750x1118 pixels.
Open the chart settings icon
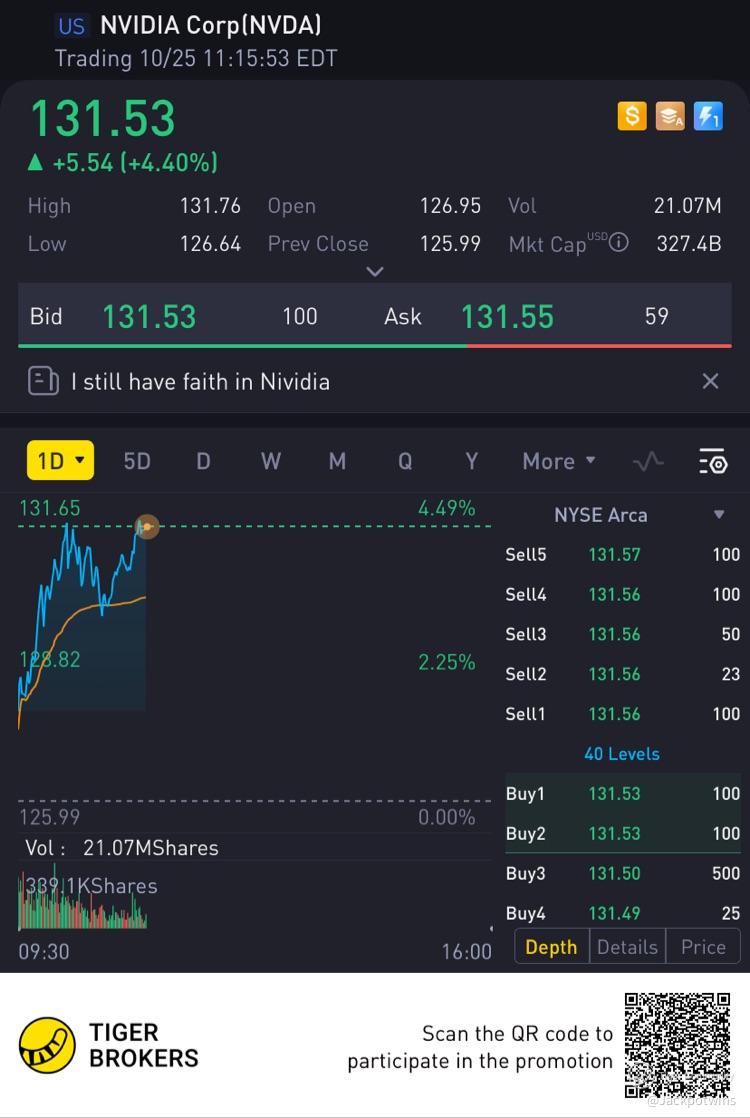point(712,461)
